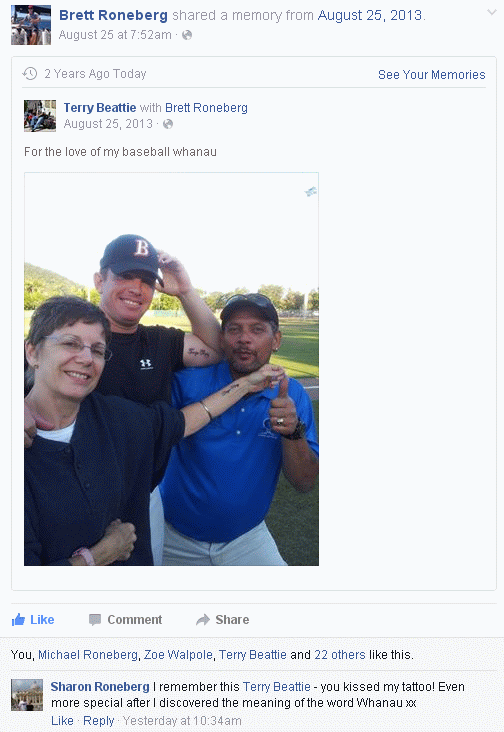
Task: Open Brett Roneberg's profile picture
Action: coord(31,25)
